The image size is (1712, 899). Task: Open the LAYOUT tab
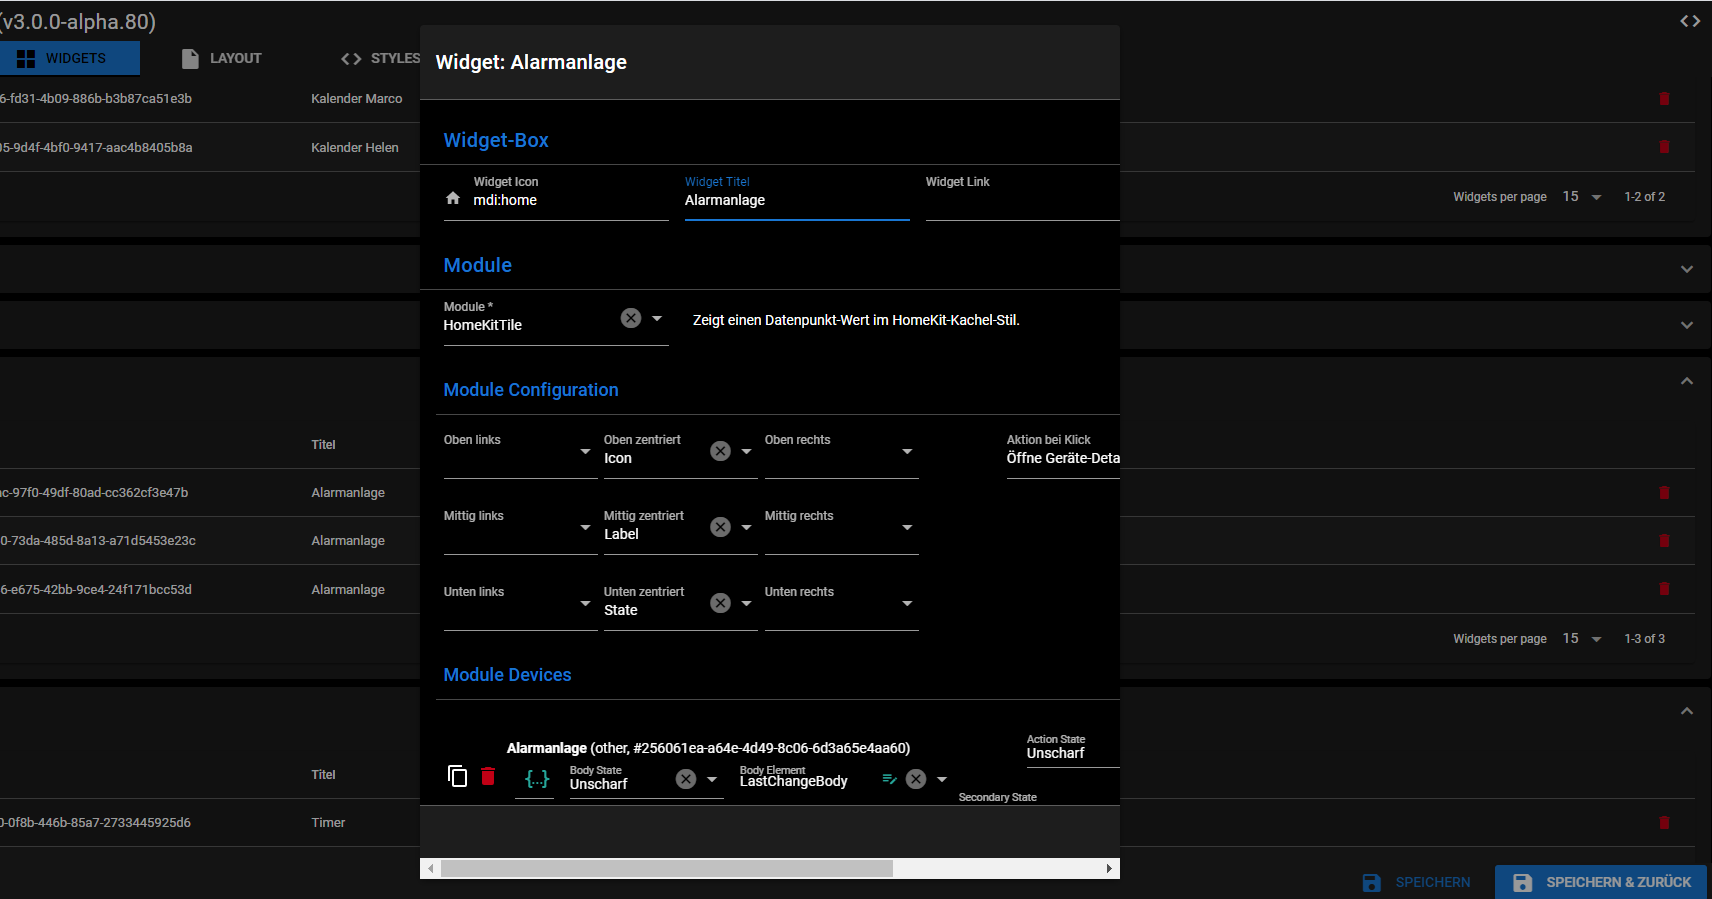click(x=221, y=58)
